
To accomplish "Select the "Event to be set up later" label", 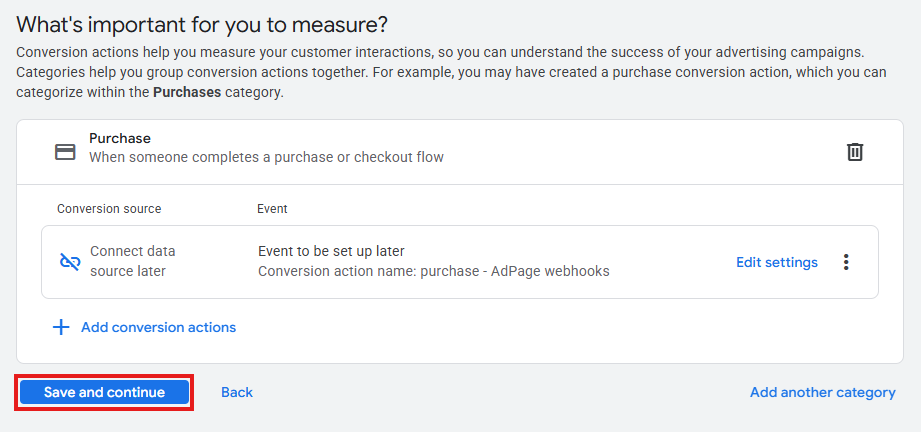I will tap(331, 251).
